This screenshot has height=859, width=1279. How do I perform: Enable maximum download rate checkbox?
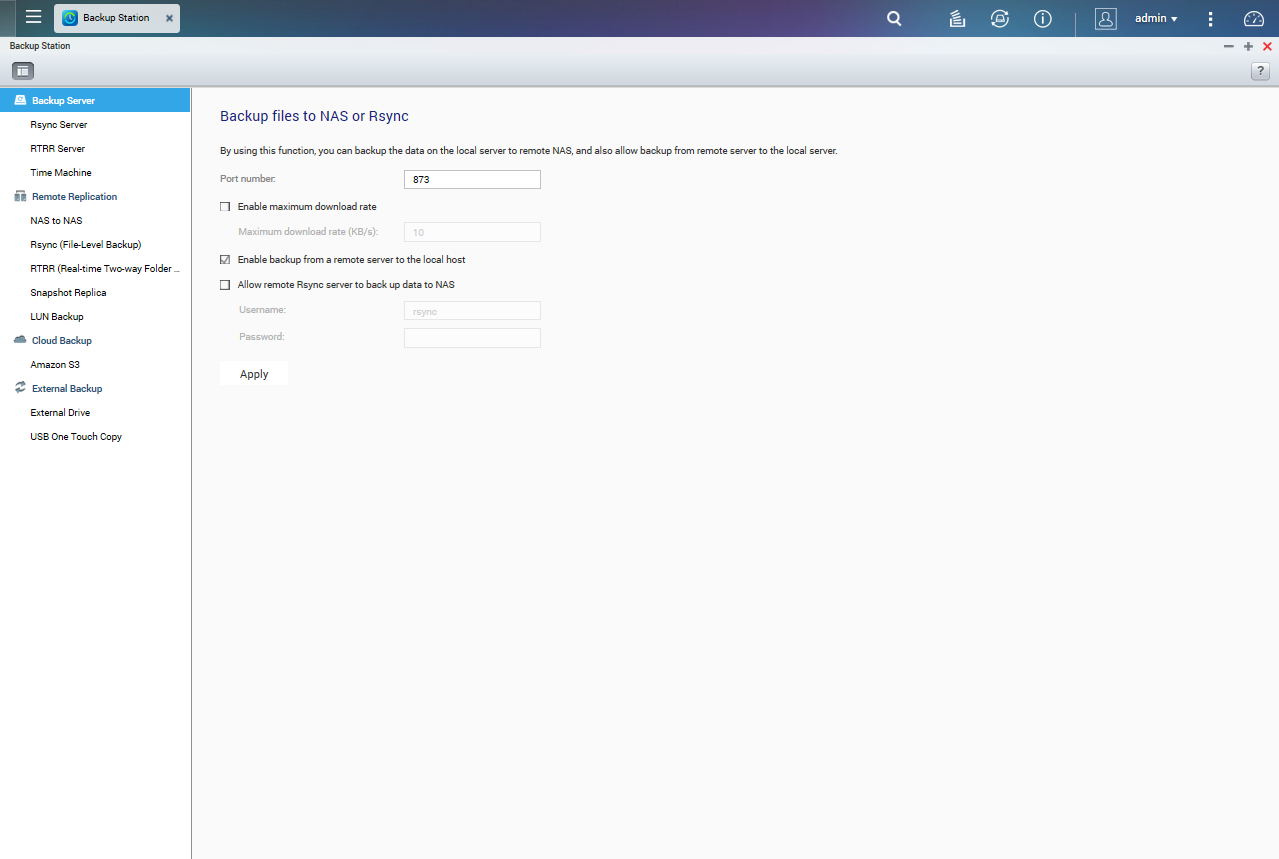coord(225,207)
